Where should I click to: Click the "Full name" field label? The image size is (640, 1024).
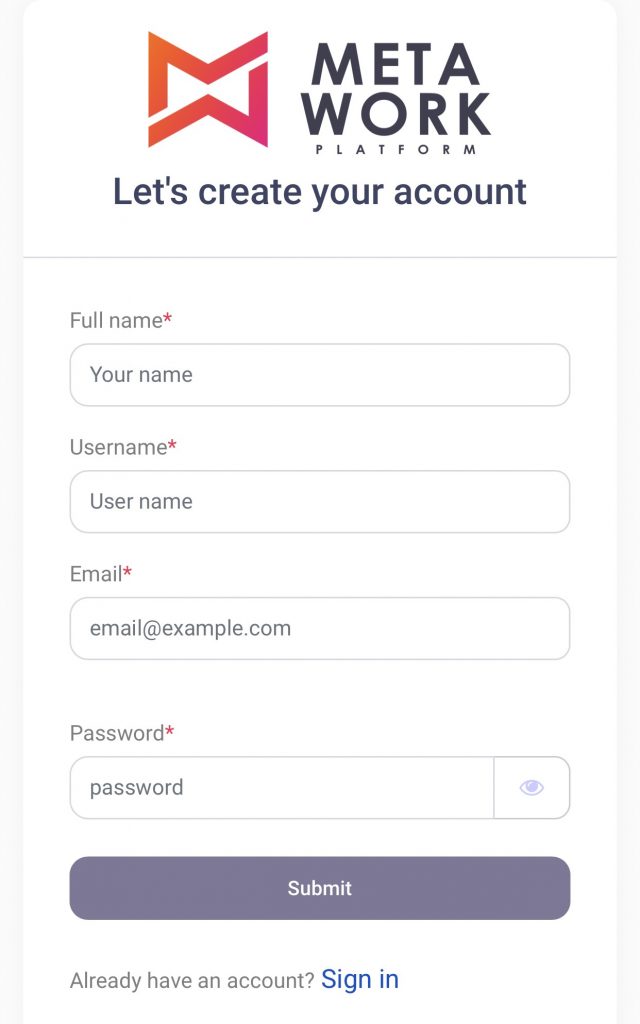tap(116, 321)
